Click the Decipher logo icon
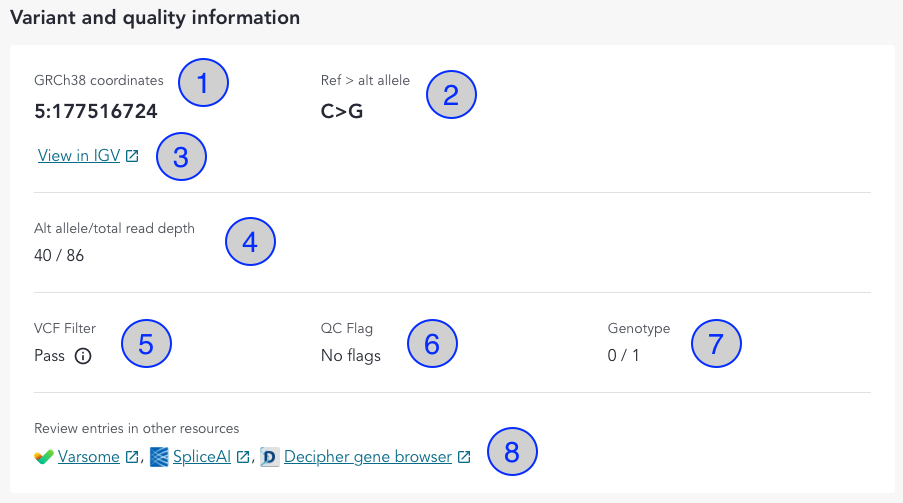903x503 pixels. (269, 457)
